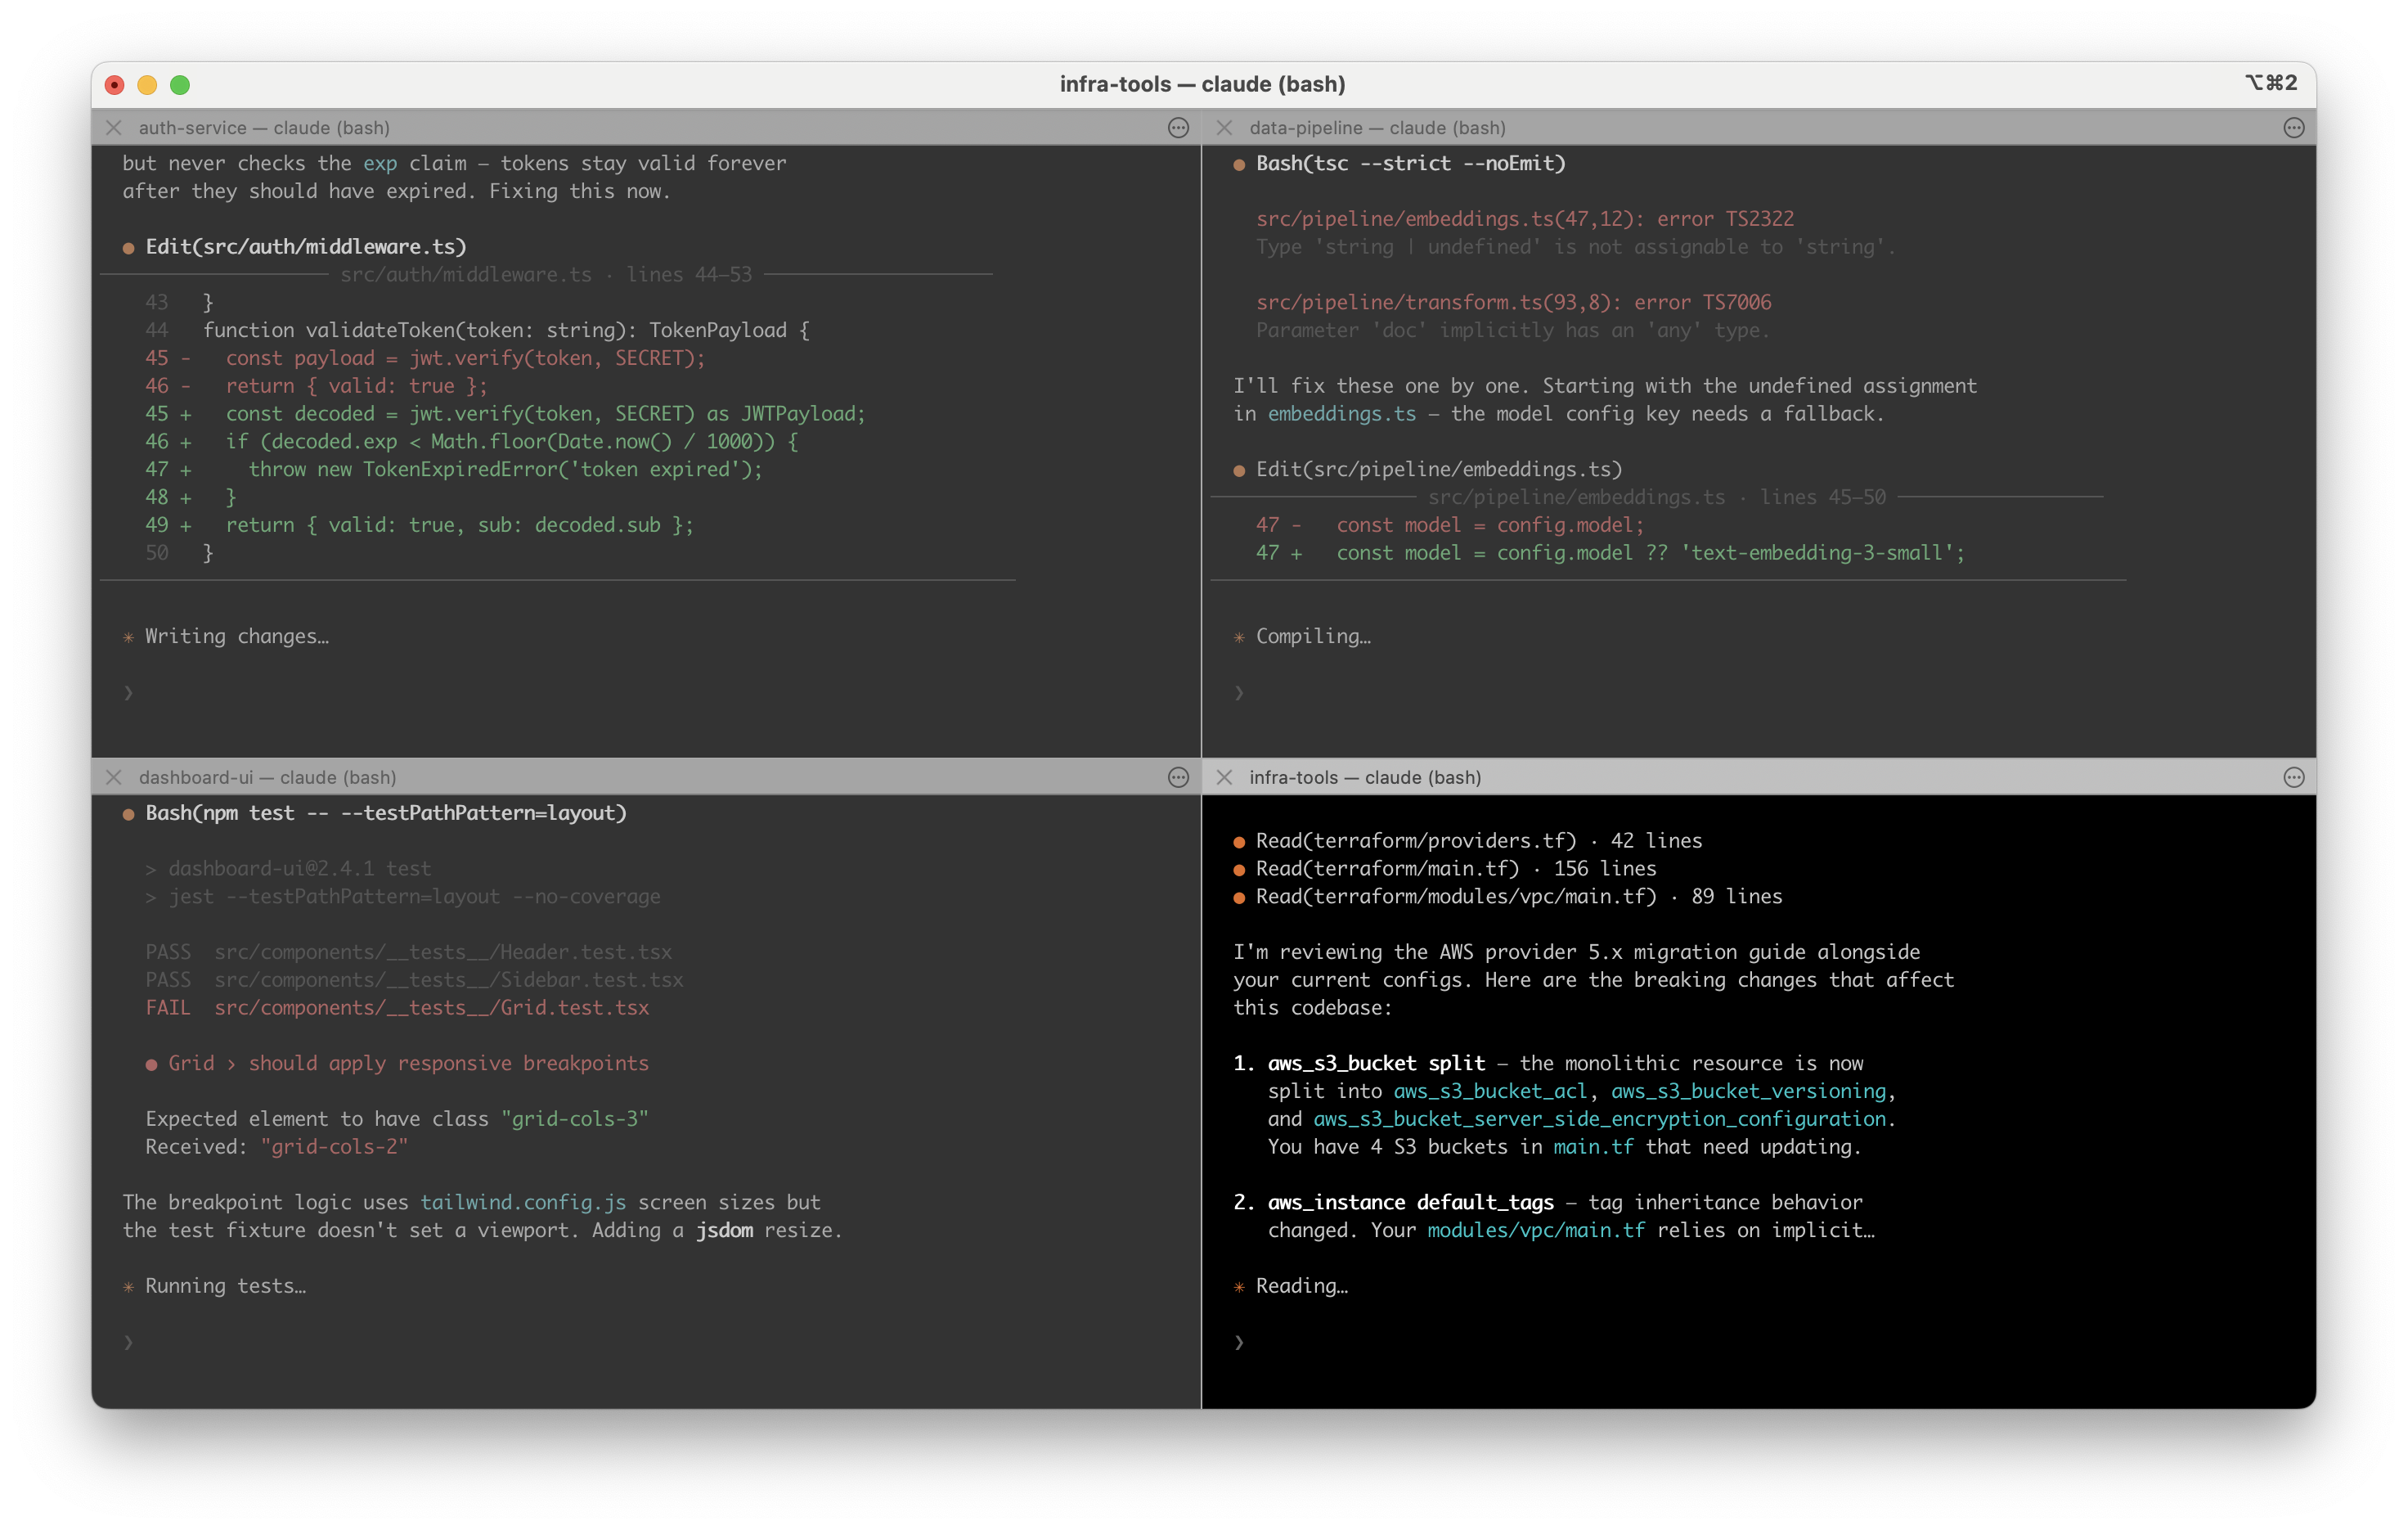Click the spinner beside "Running tests…"
Screen dimensions: 2408x1530
click(128, 1287)
